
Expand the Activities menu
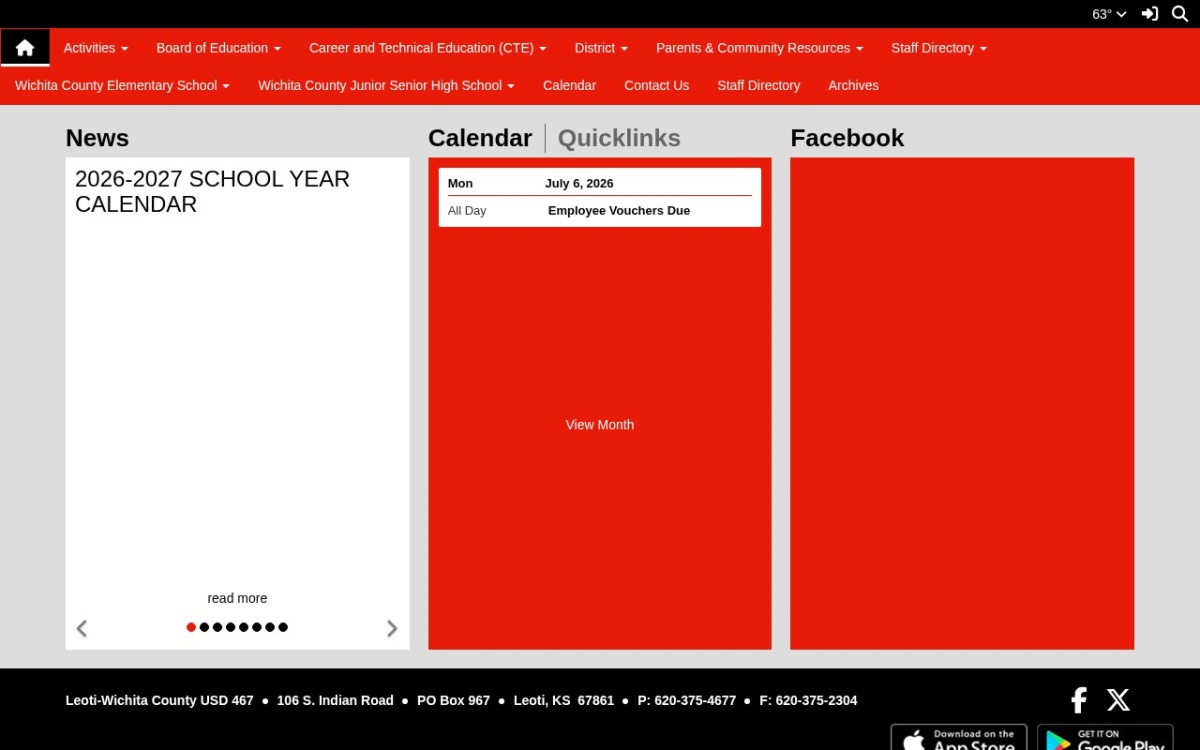tap(96, 48)
